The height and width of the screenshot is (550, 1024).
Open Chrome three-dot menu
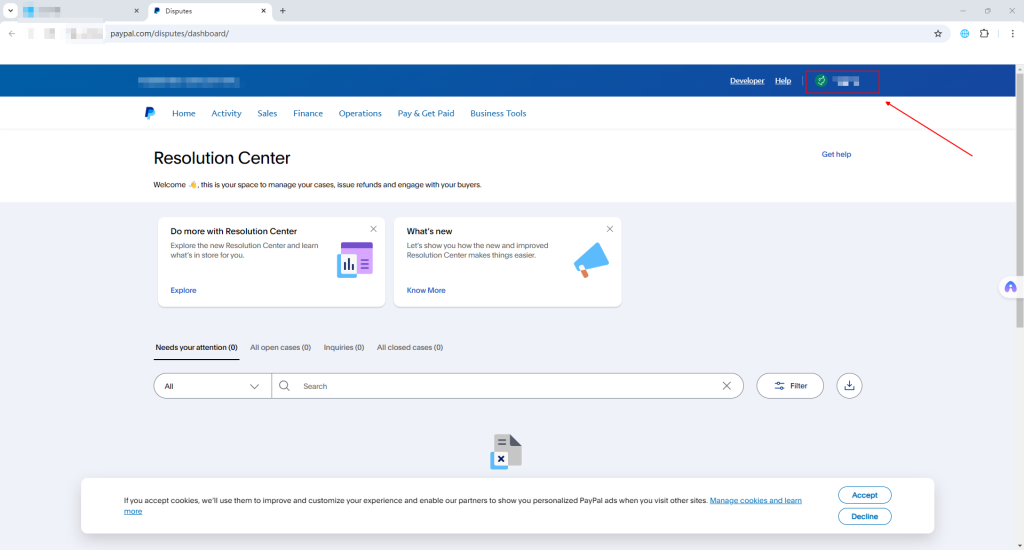(x=1012, y=33)
